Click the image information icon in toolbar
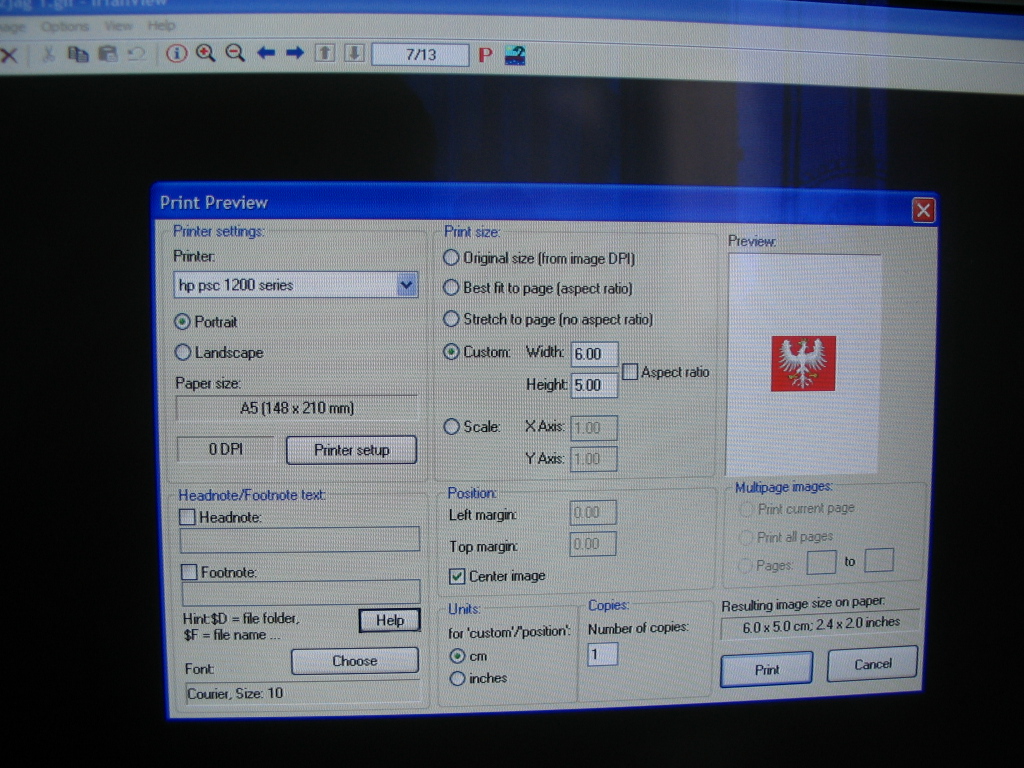This screenshot has width=1024, height=768. (x=177, y=54)
